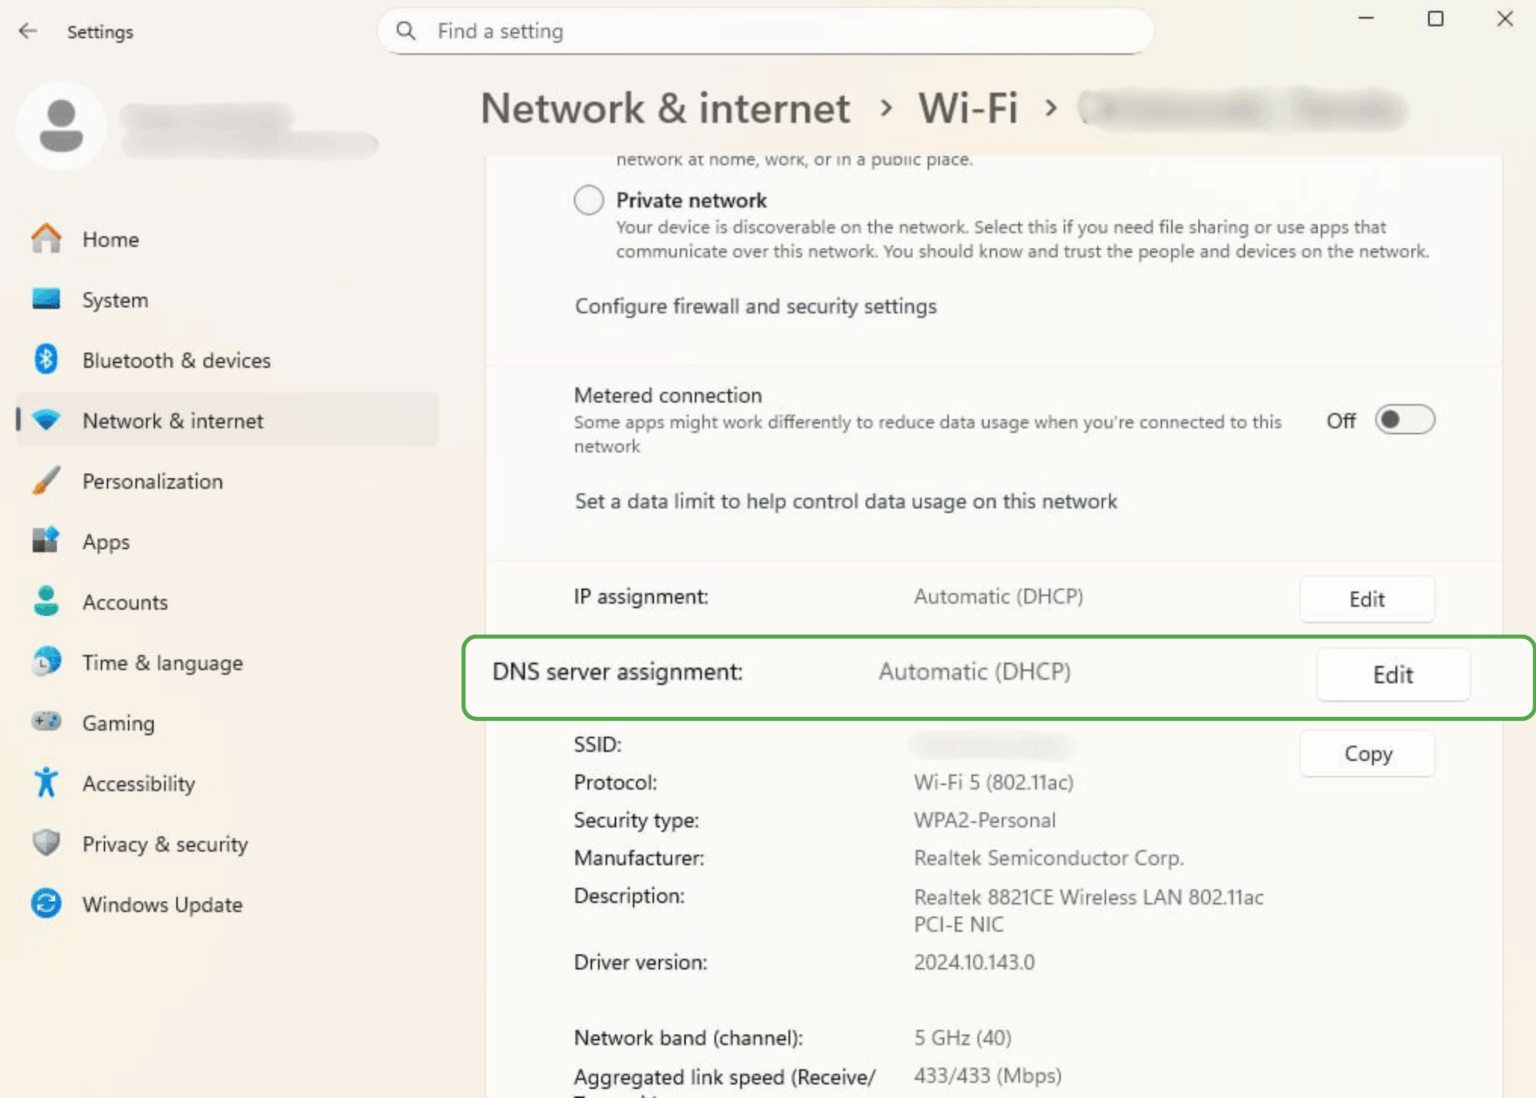Open the Windows Update page
This screenshot has width=1536, height=1098.
click(229, 904)
